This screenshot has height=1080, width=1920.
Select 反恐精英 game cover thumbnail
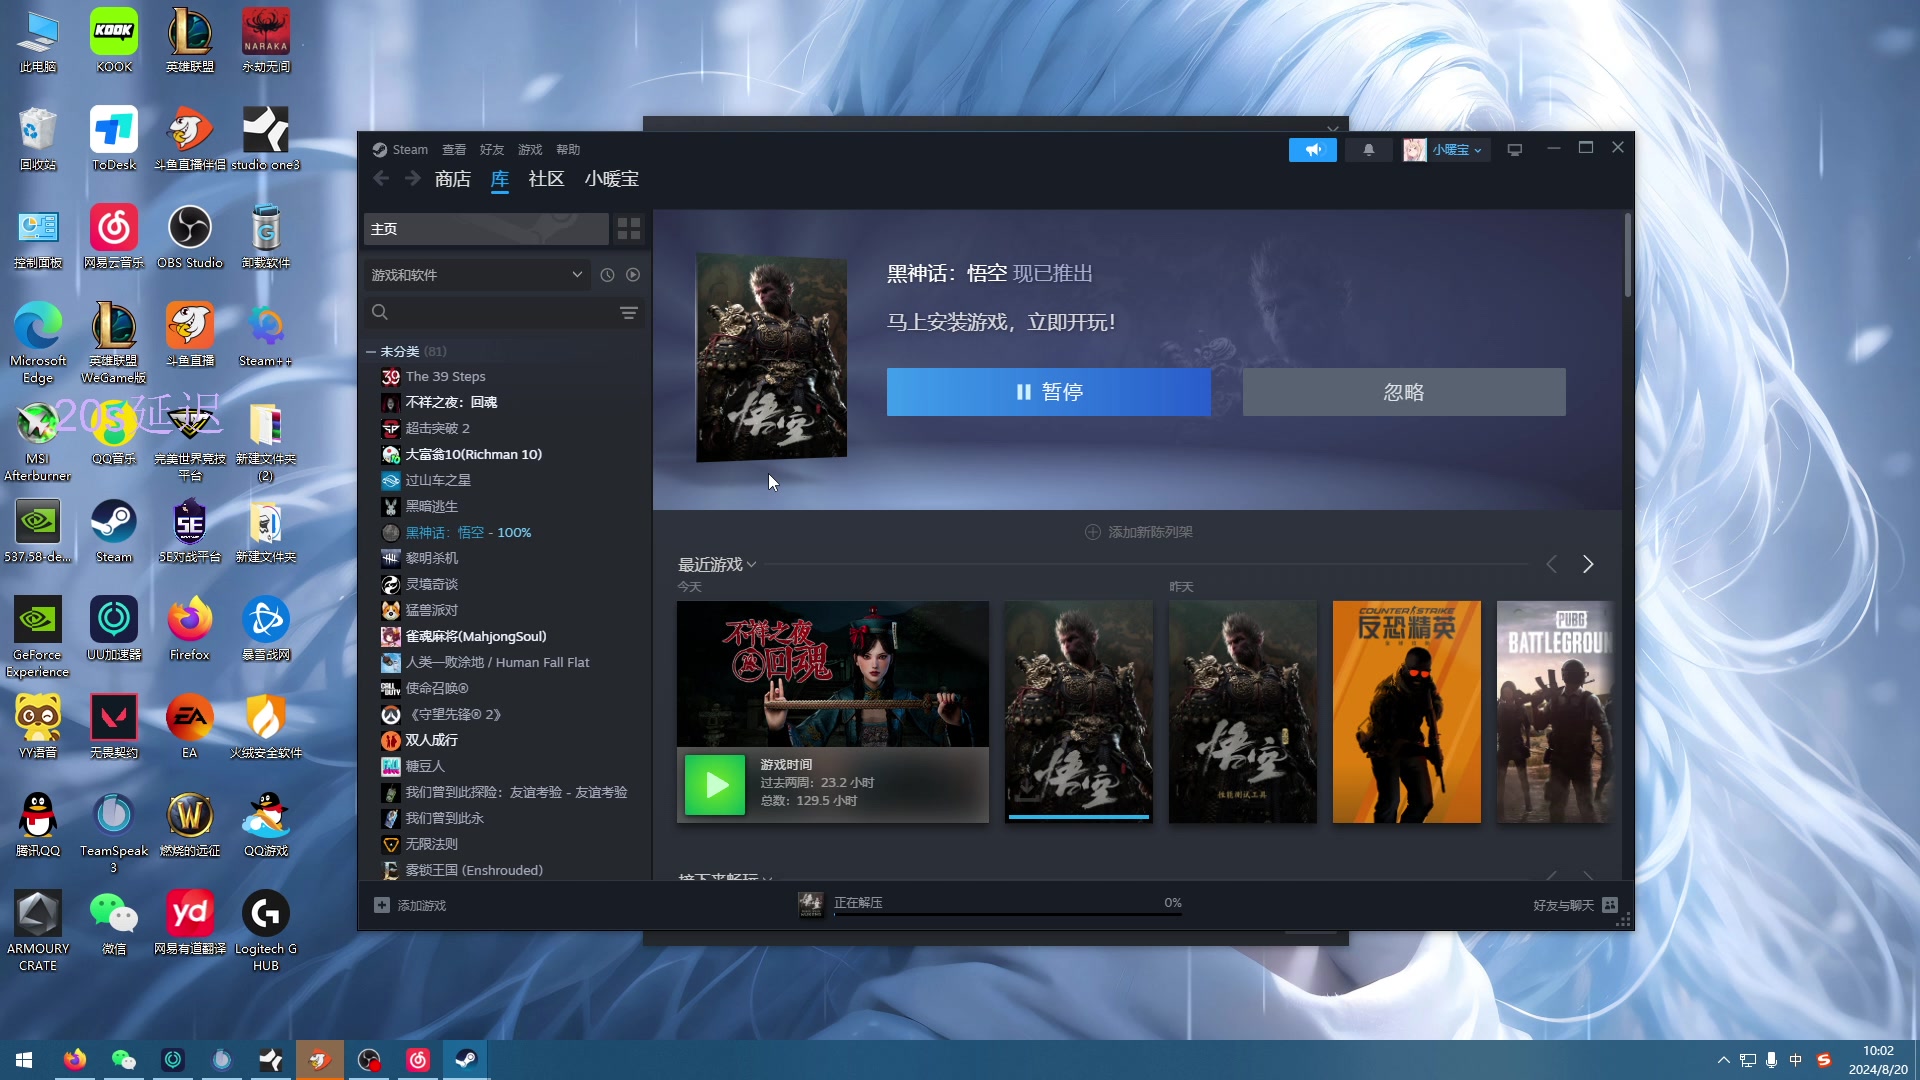(1406, 712)
